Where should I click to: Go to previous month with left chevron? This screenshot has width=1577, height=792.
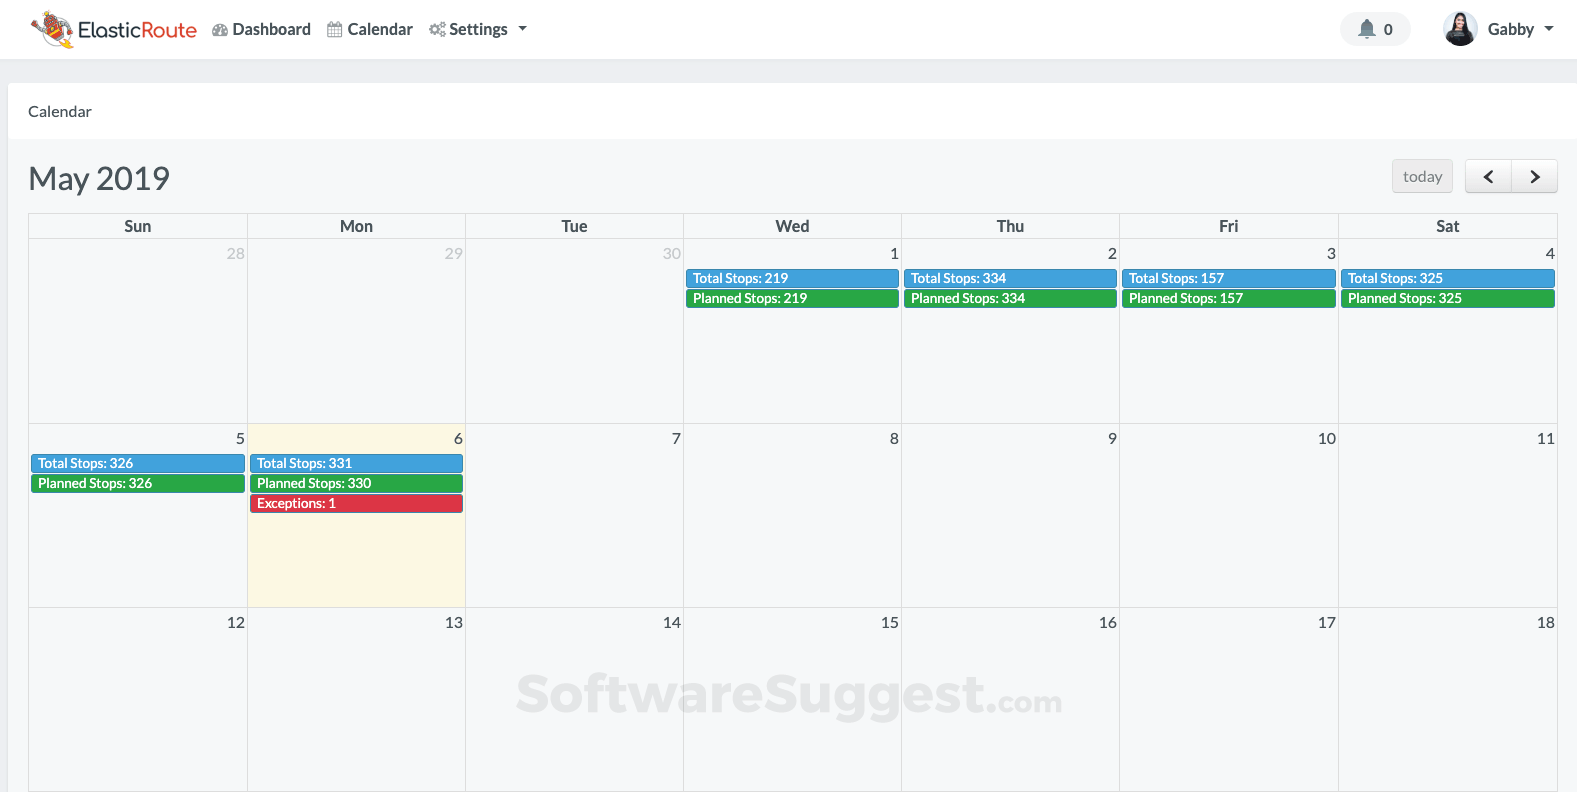pyautogui.click(x=1488, y=177)
